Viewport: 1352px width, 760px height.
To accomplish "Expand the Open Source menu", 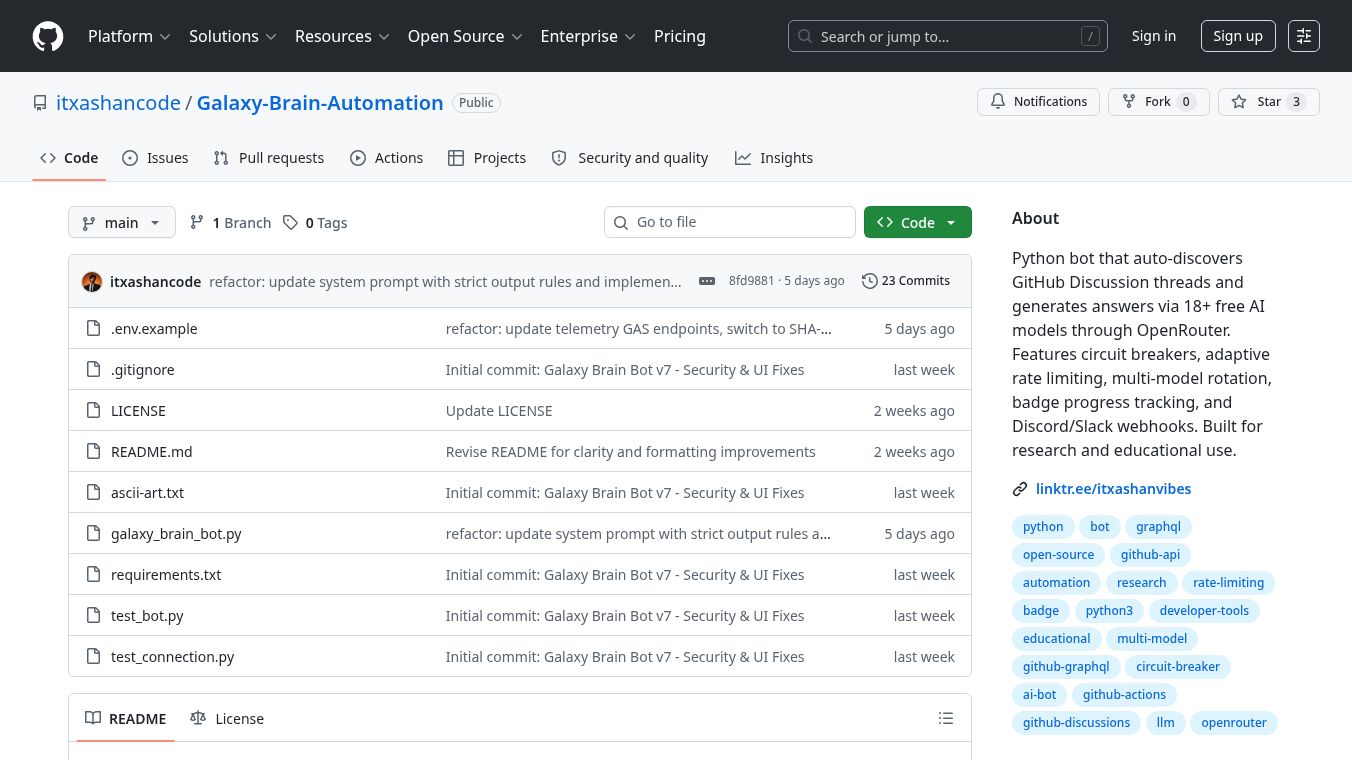I will [x=465, y=36].
